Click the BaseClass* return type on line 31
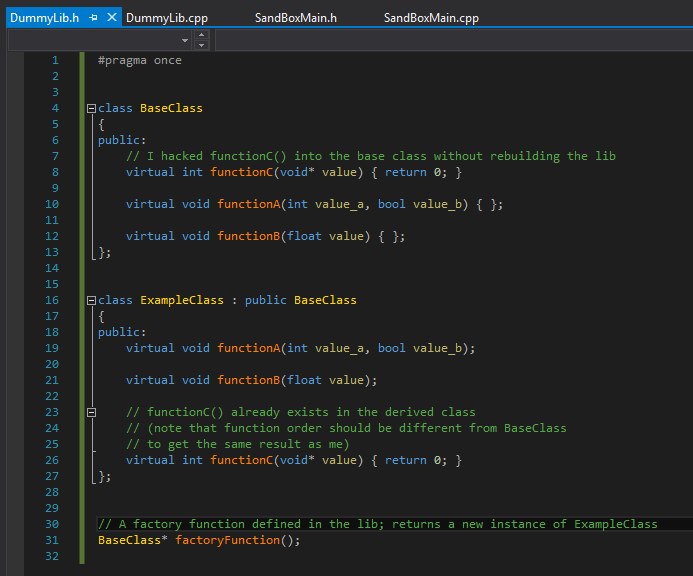The width and height of the screenshot is (693, 576). click(133, 540)
